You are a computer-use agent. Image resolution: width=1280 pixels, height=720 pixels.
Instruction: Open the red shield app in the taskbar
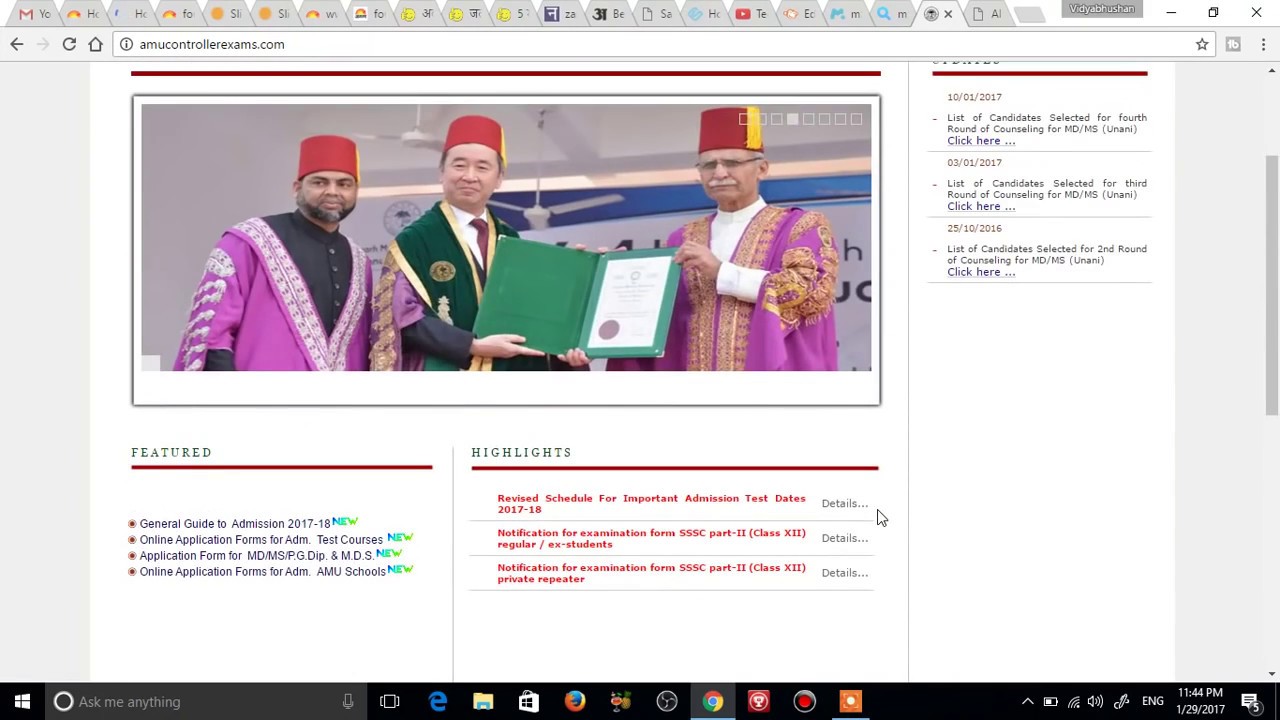coord(759,701)
